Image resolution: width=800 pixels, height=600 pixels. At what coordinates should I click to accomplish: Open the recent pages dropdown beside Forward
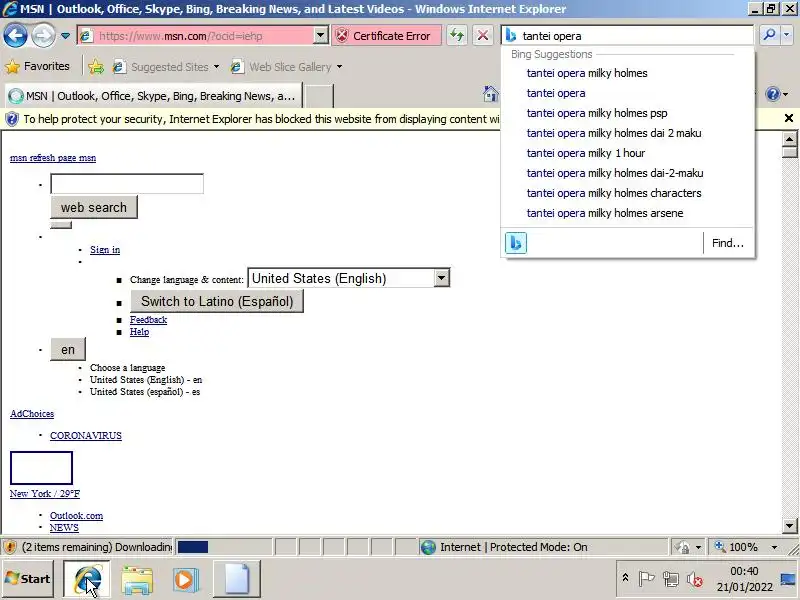click(65, 36)
